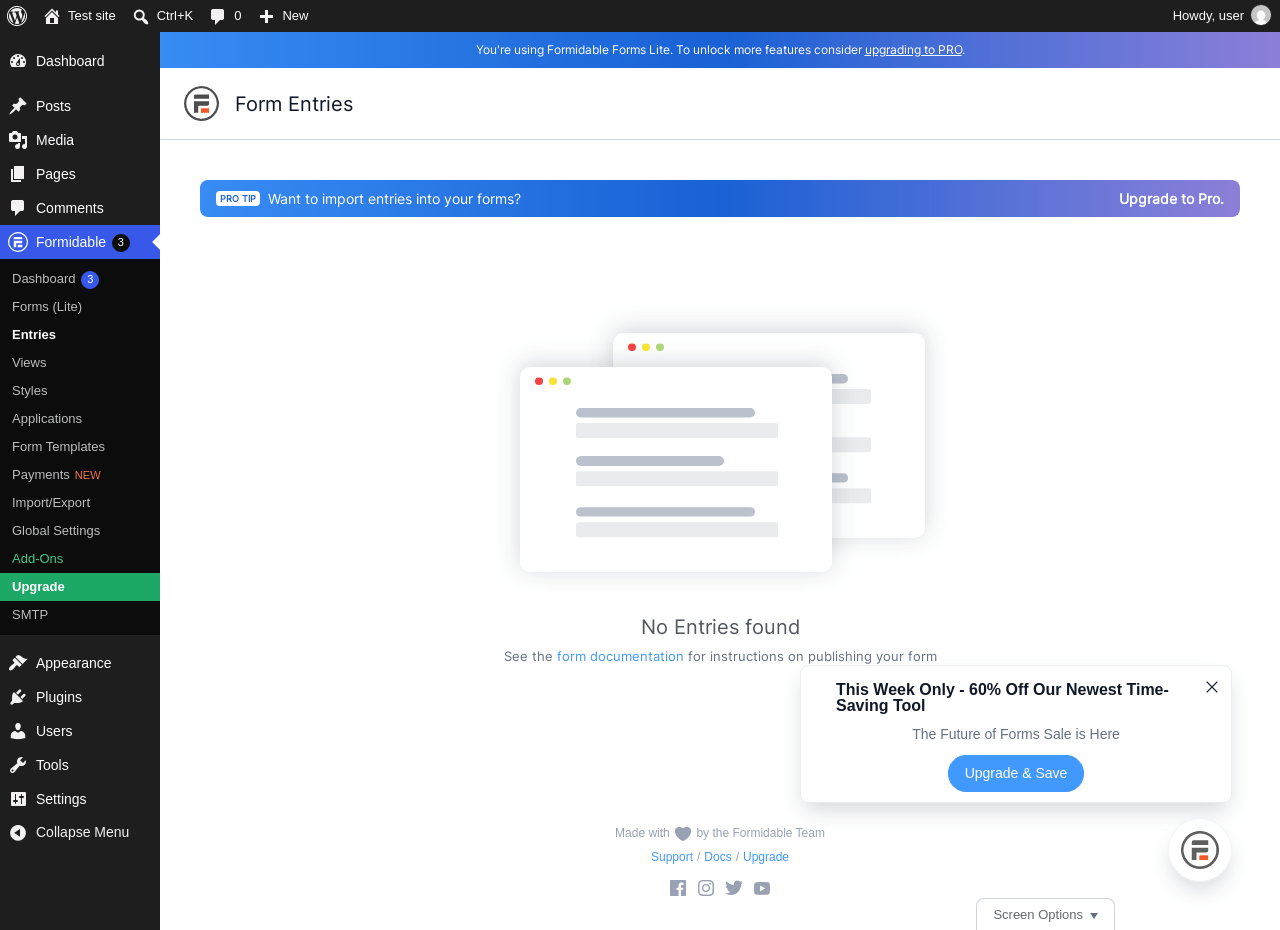Click the user avatar beside Howdy, user
This screenshot has height=930, width=1280.
pyautogui.click(x=1261, y=15)
